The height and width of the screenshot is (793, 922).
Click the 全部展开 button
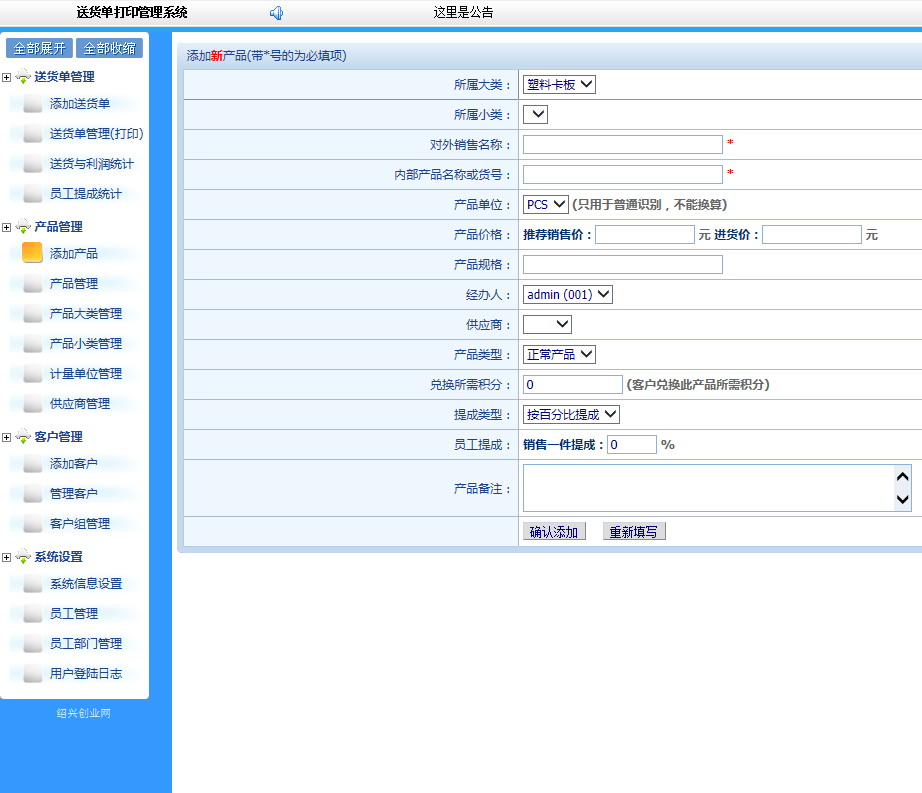[x=39, y=48]
